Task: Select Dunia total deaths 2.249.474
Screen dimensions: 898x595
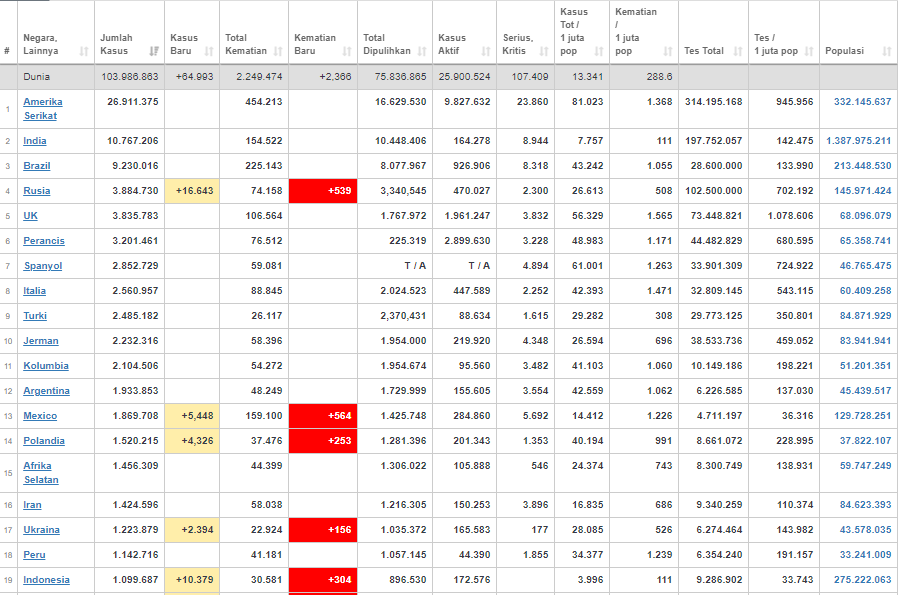Action: pyautogui.click(x=259, y=77)
